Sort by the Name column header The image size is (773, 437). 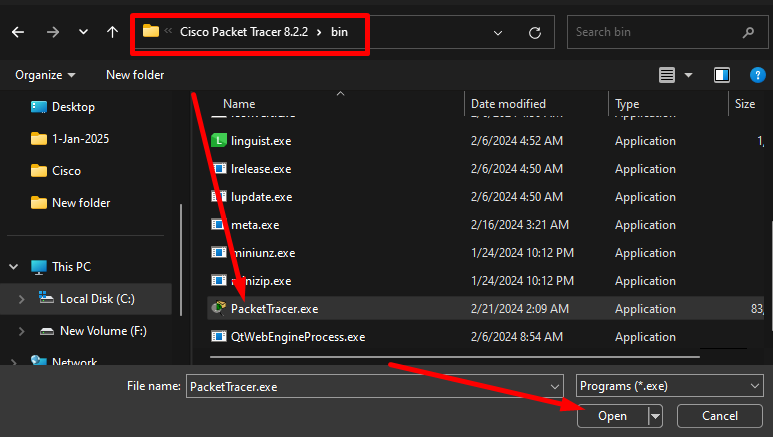pos(239,104)
